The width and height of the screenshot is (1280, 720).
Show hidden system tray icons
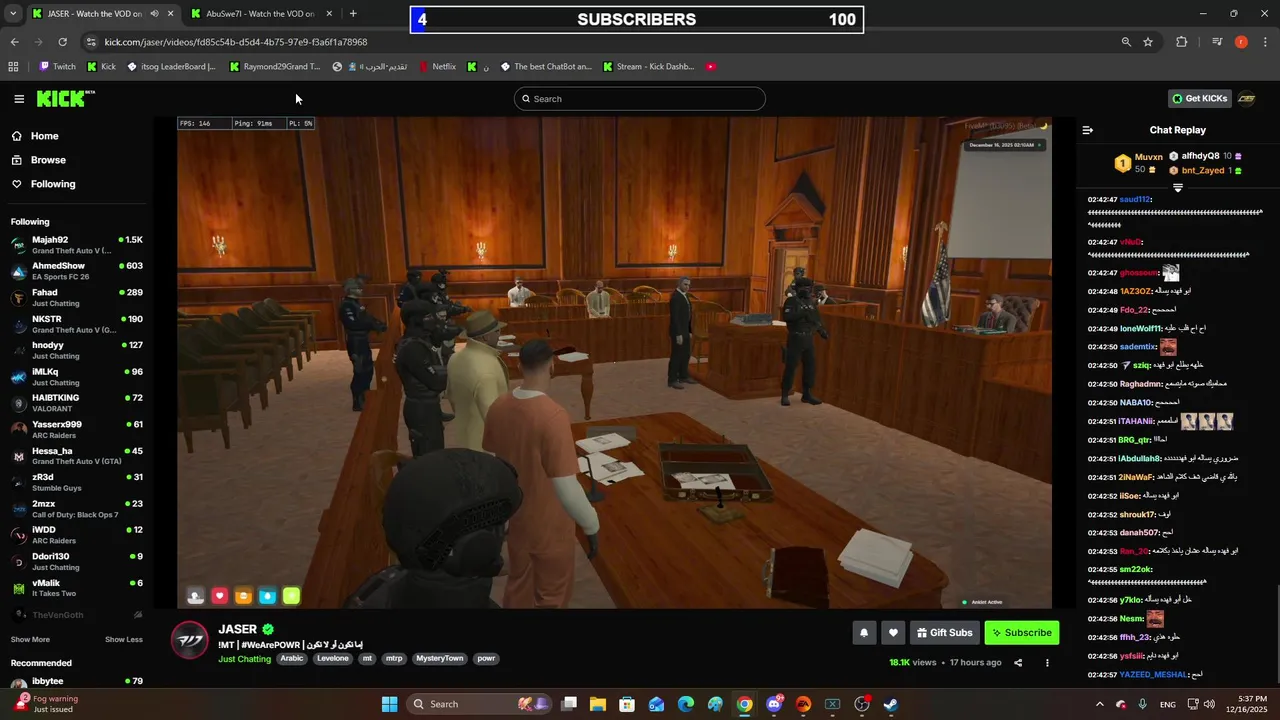pyautogui.click(x=1100, y=704)
